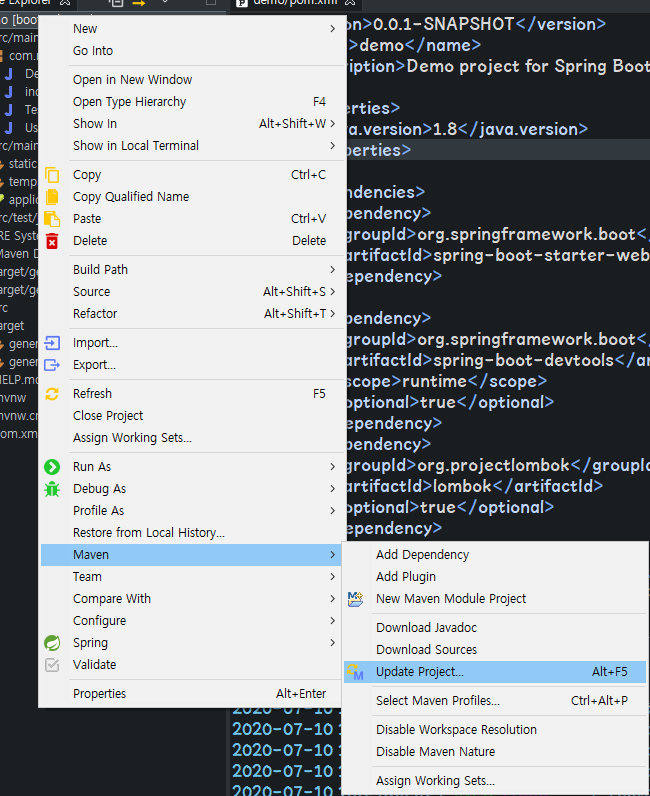This screenshot has height=796, width=650.
Task: Expand the Compare With submenu arrow
Action: point(333,599)
